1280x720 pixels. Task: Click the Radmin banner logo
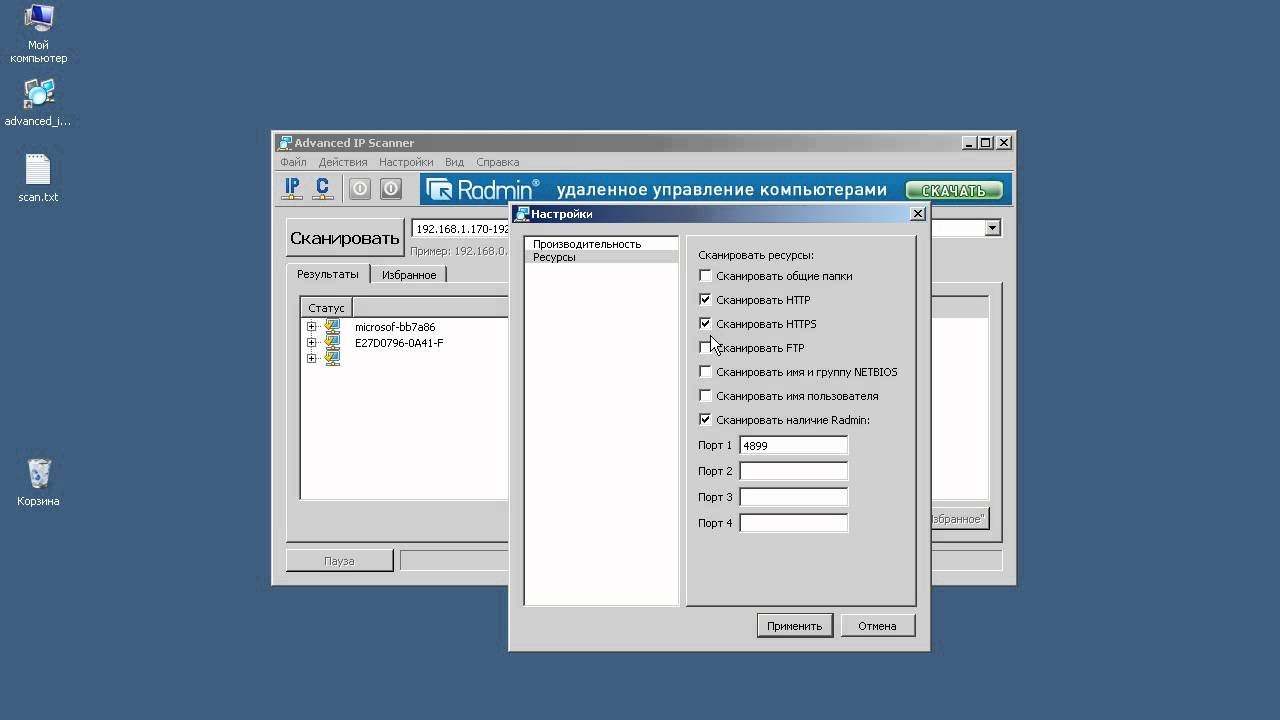[482, 190]
